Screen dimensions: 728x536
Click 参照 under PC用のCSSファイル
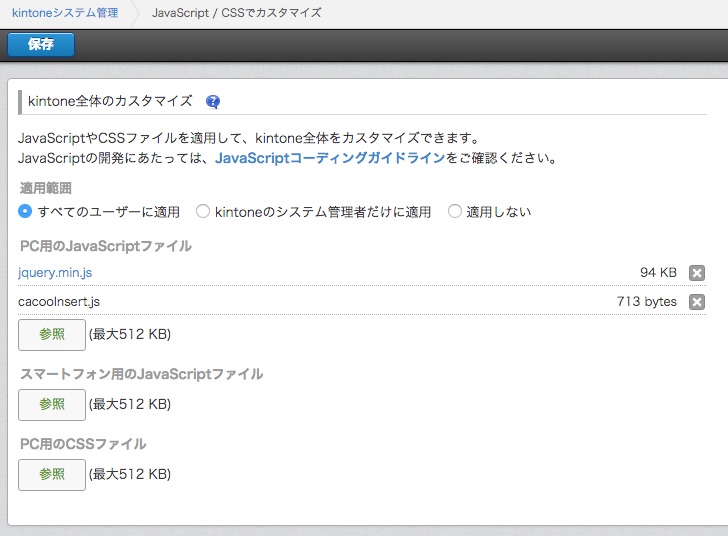52,475
